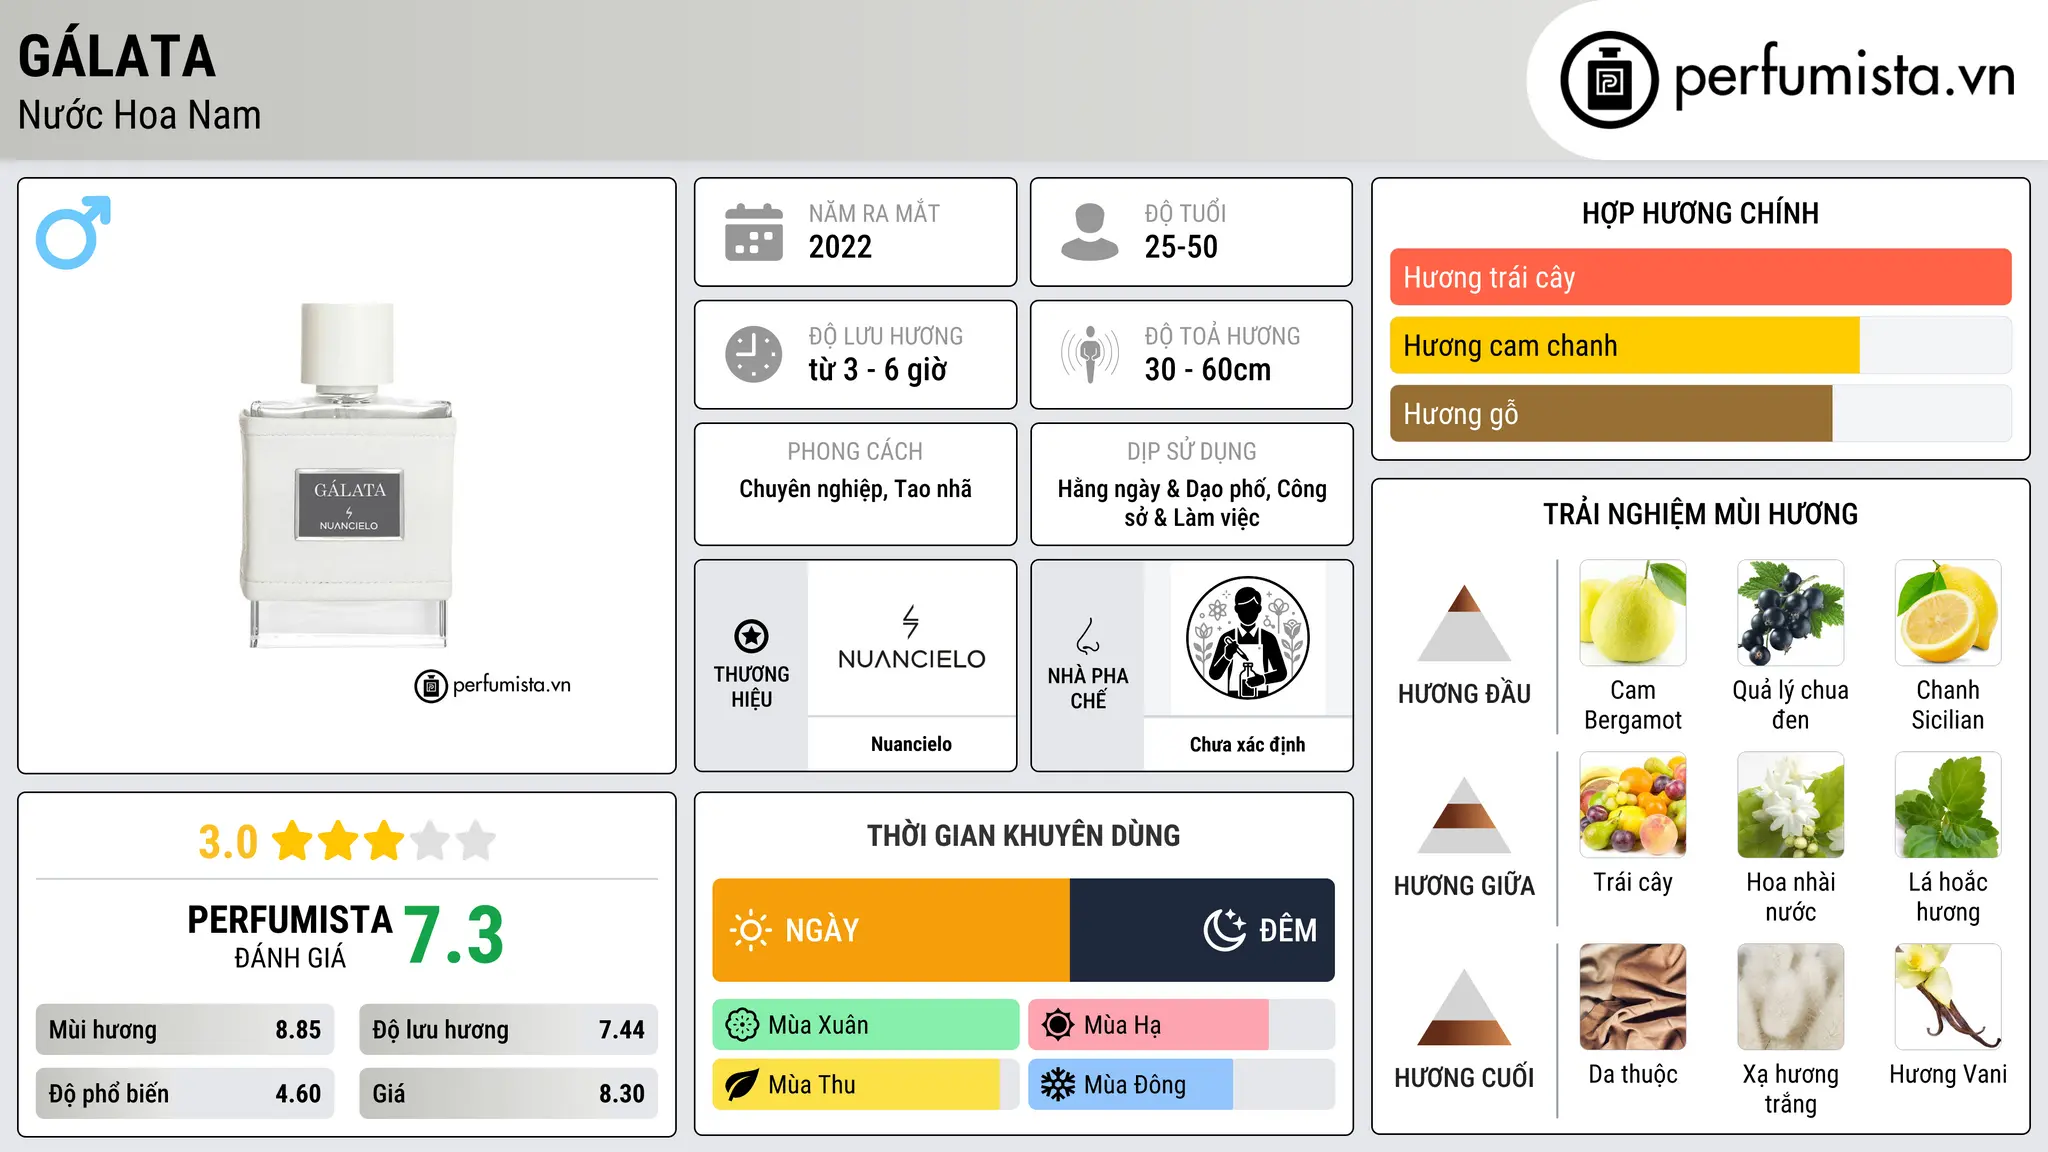Screen dimensions: 2048x1152
Task: Click the Trải nghiệm mùi hương heading
Action: coord(1700,514)
